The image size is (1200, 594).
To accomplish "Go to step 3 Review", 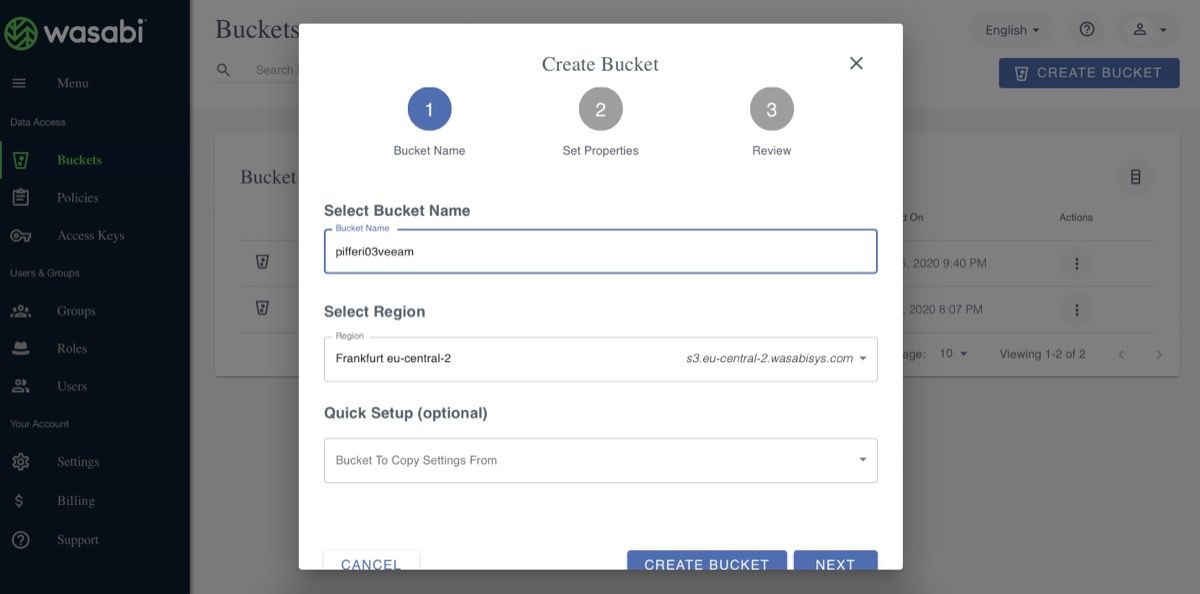I will (771, 110).
